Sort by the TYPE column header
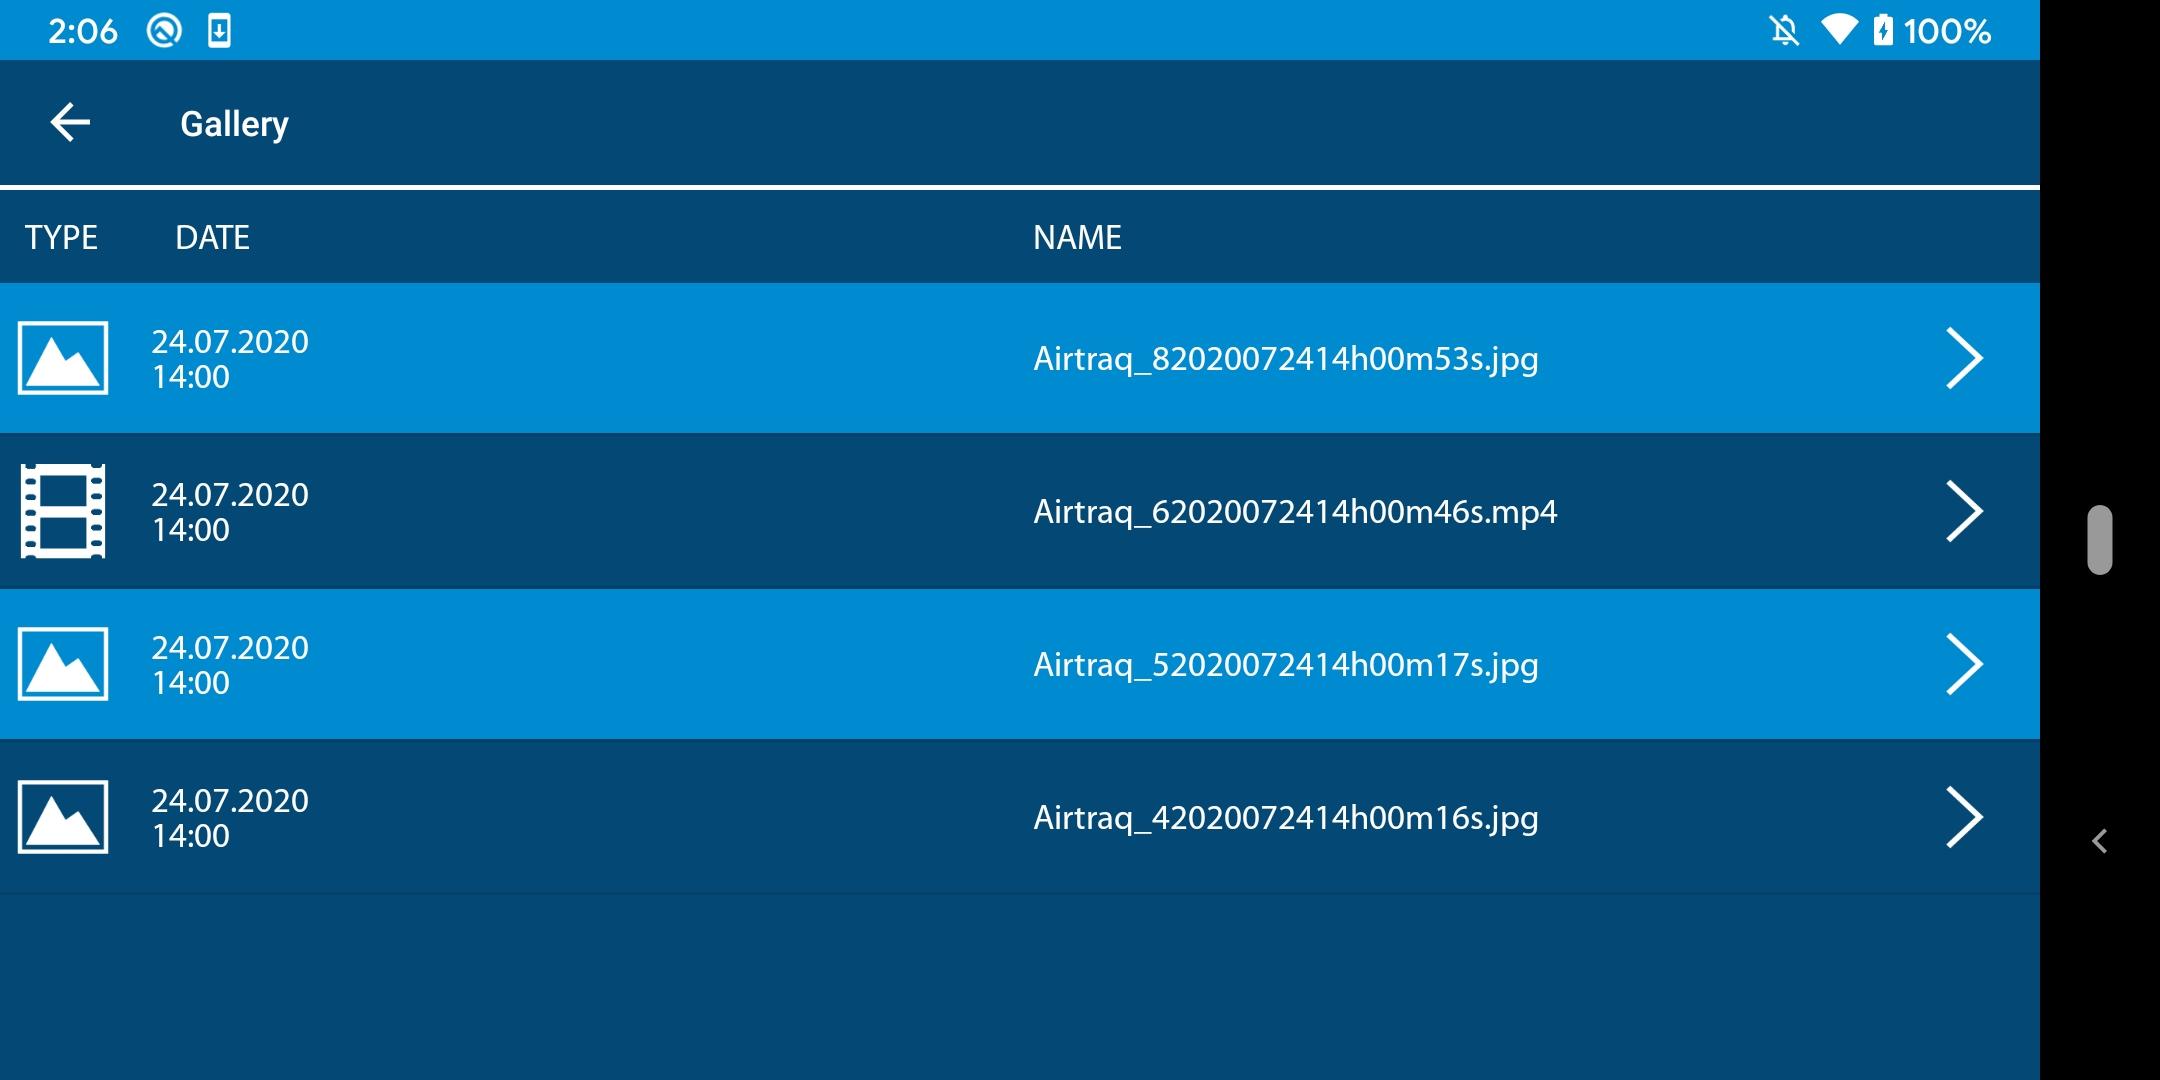This screenshot has height=1080, width=2160. tap(61, 237)
